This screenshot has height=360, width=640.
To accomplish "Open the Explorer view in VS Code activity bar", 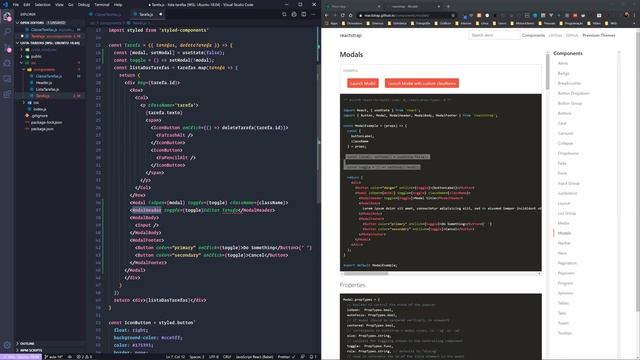I will coord(7,17).
